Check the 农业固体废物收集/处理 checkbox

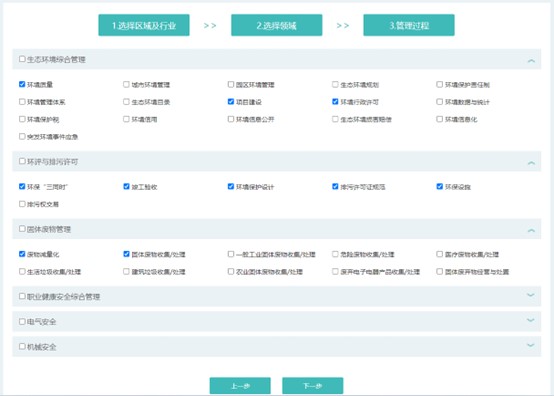[x=231, y=271]
